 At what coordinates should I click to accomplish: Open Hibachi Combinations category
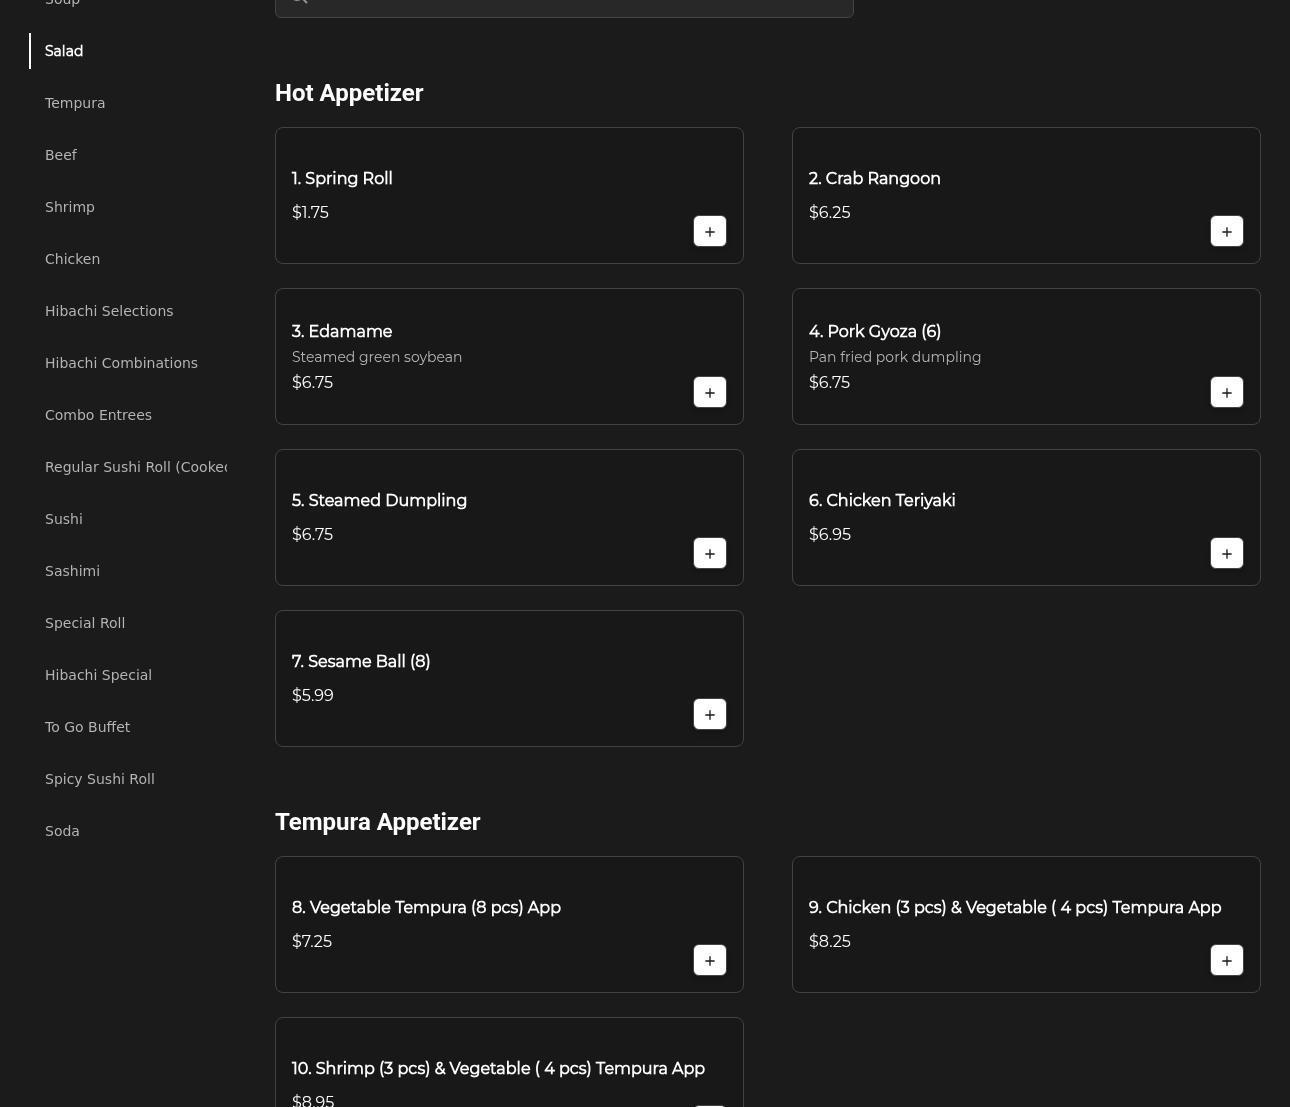pos(121,363)
